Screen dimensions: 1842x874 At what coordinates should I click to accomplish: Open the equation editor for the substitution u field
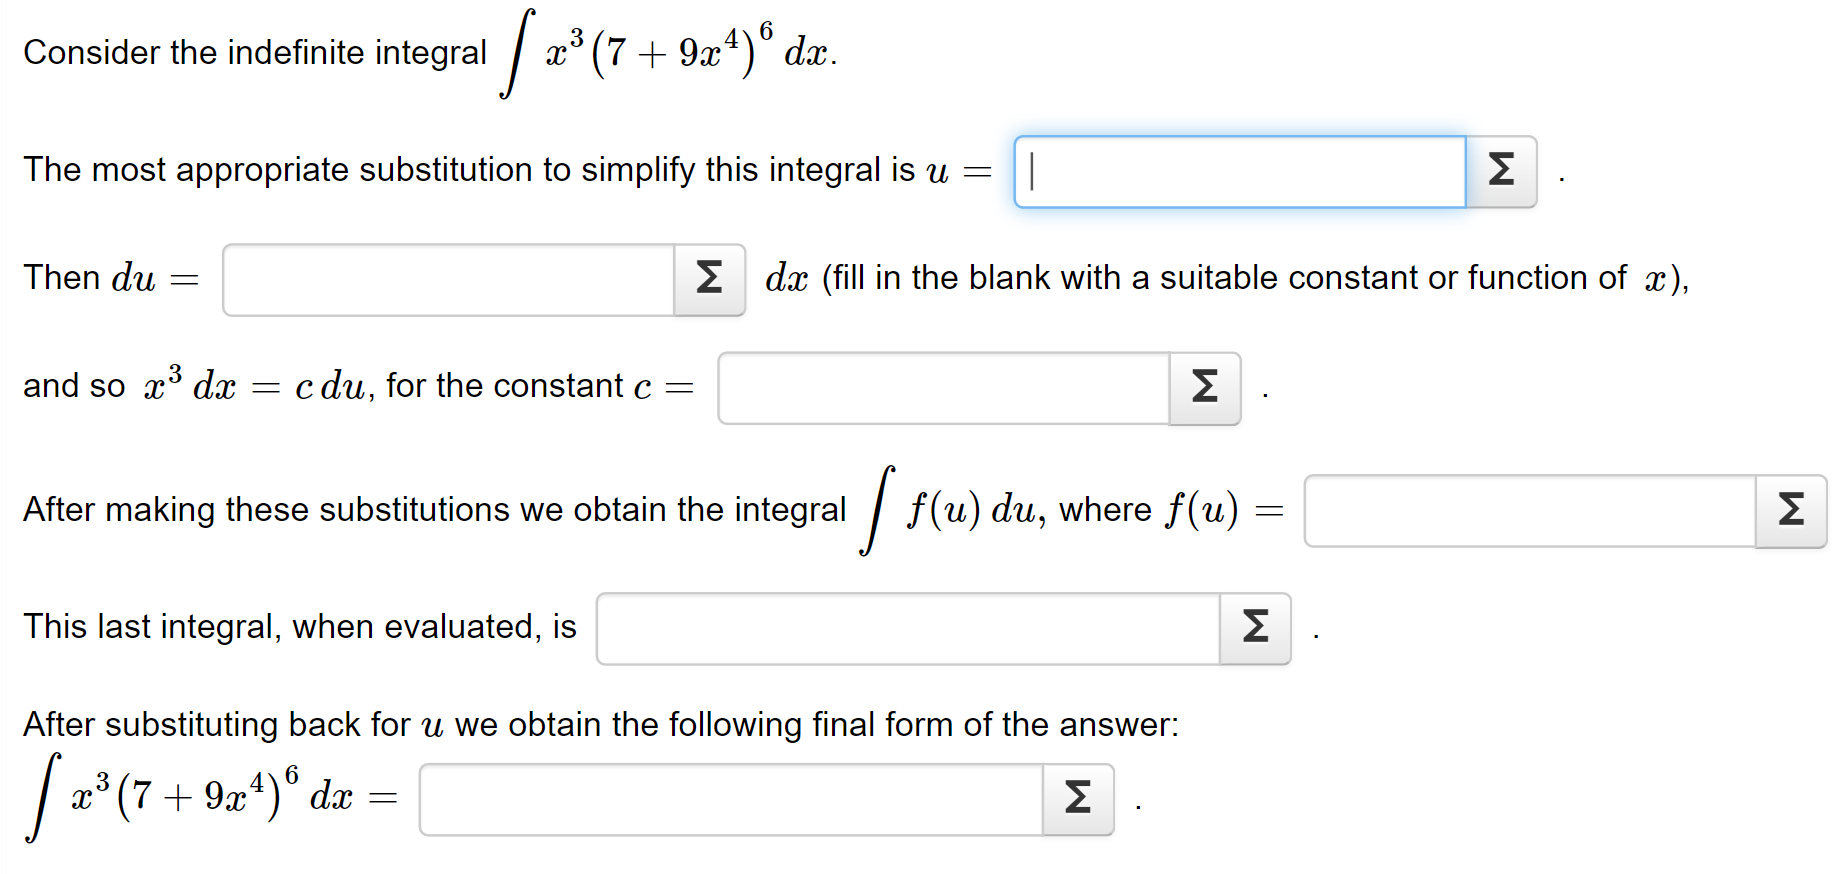coord(1501,171)
